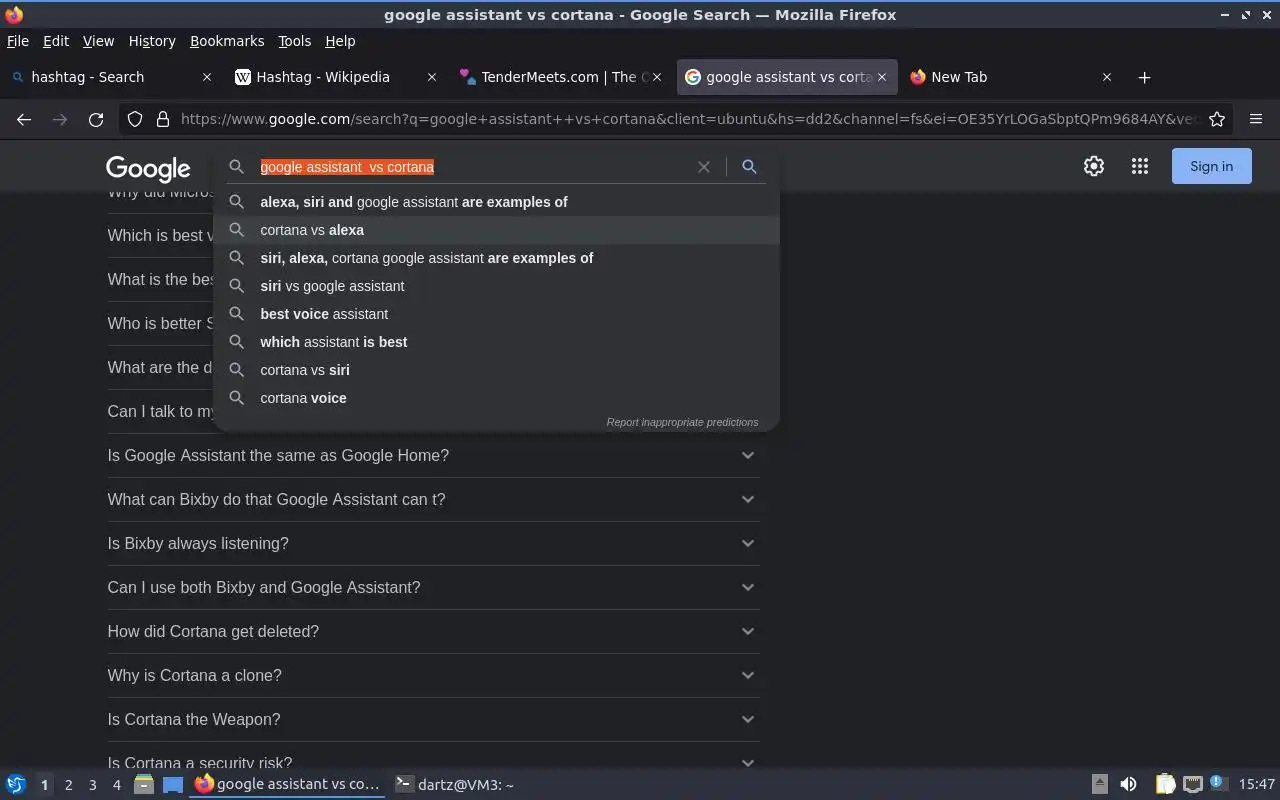
Task: Open clipboard manager tray icon
Action: coord(1165,785)
